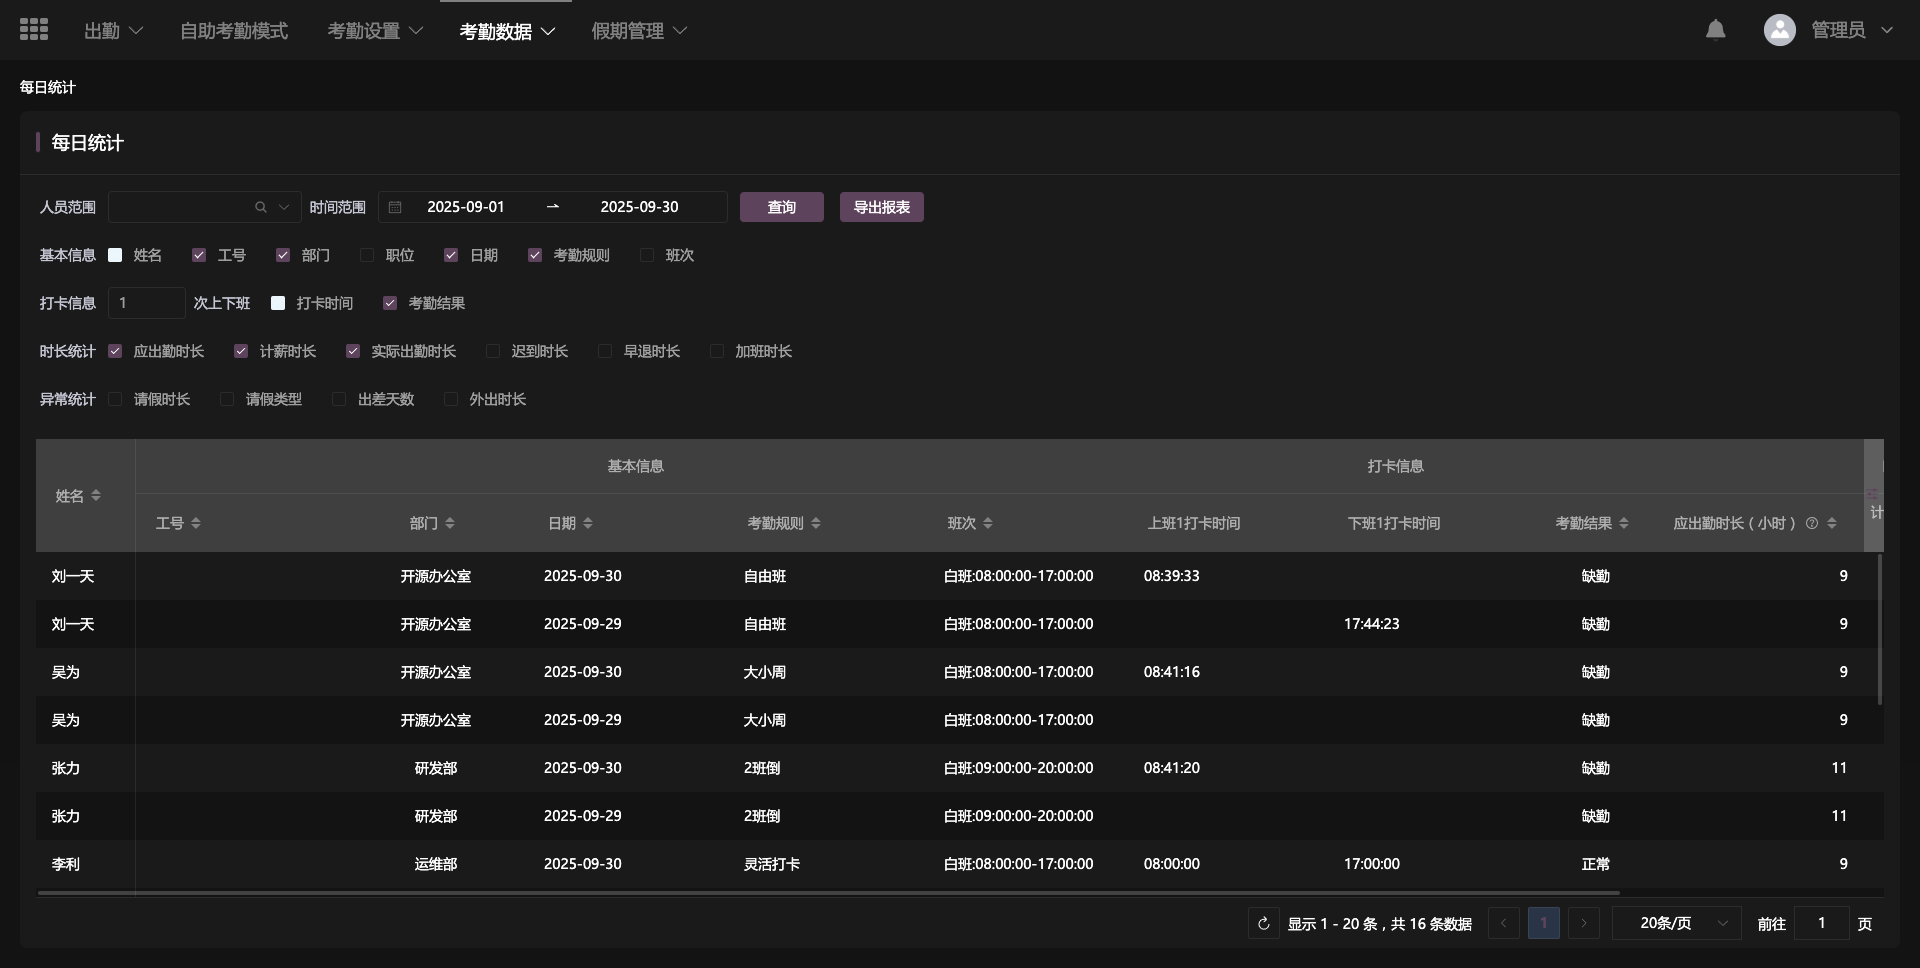The height and width of the screenshot is (968, 1920).
Task: Enable the 姓名 checkbox
Action: click(115, 255)
